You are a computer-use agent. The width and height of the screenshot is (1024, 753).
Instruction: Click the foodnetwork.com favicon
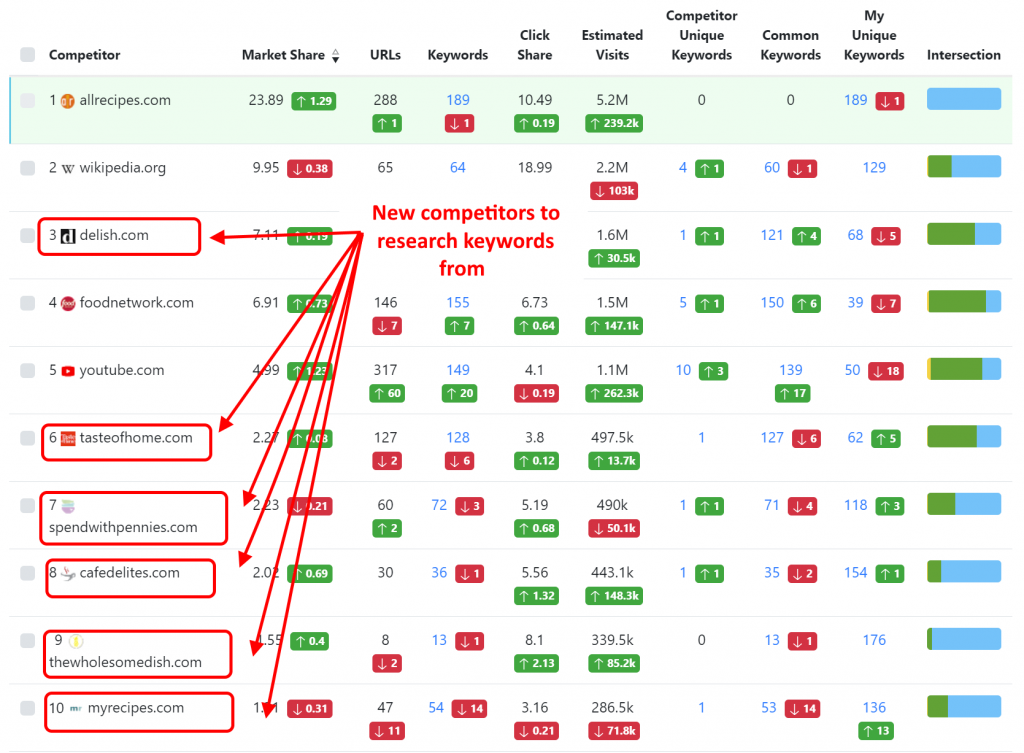pyautogui.click(x=67, y=304)
